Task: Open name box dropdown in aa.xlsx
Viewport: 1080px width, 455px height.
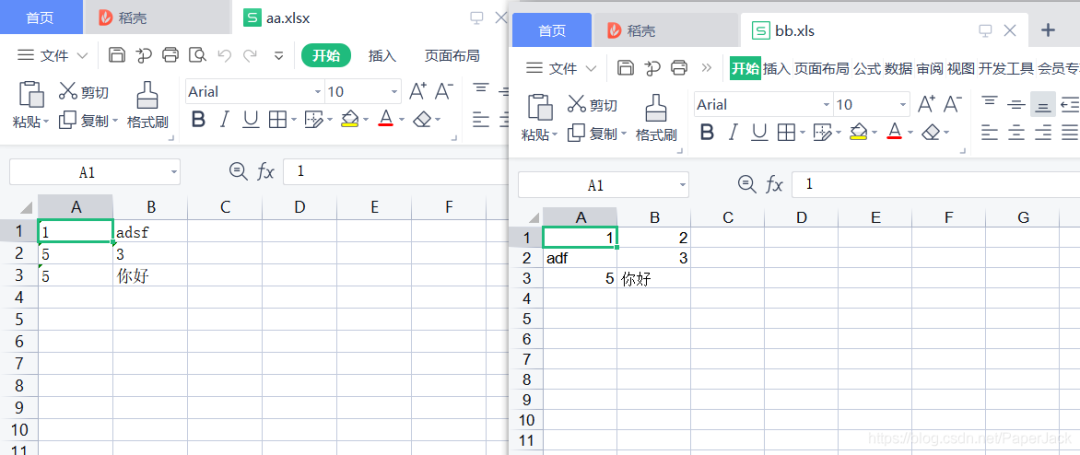Action: click(x=174, y=172)
